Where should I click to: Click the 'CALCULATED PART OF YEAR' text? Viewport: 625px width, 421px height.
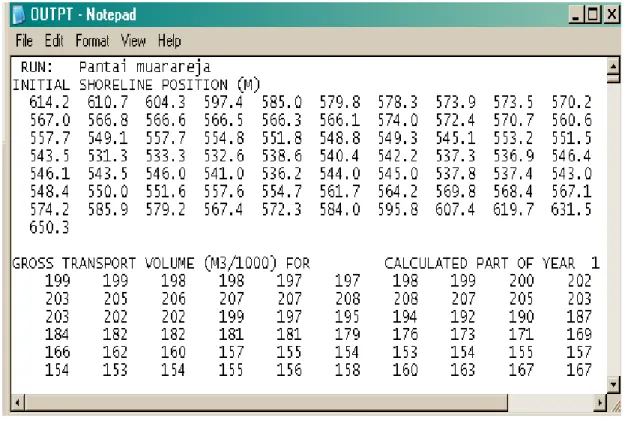coord(480,264)
